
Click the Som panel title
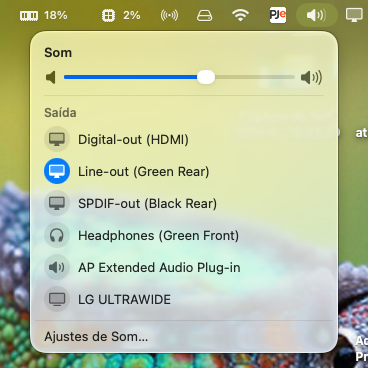58,53
